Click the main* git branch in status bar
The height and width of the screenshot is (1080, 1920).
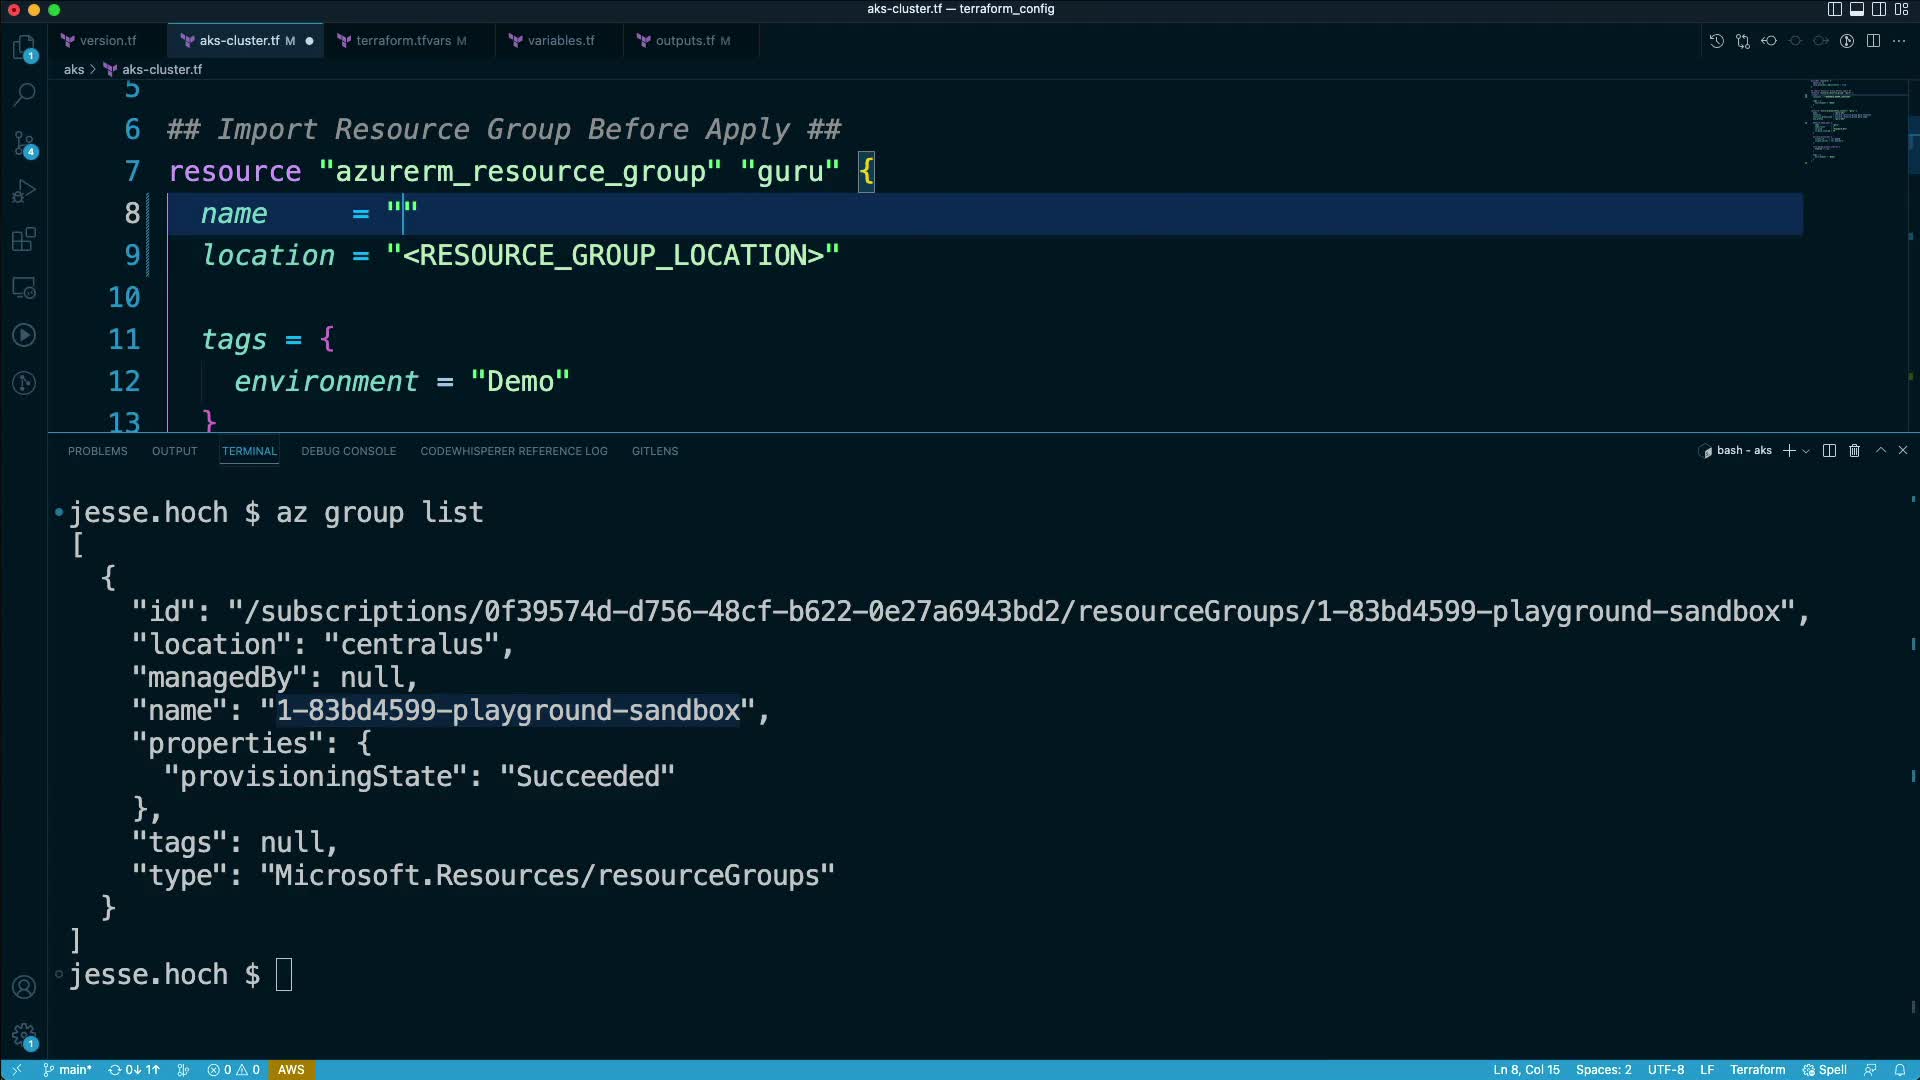coord(68,1070)
